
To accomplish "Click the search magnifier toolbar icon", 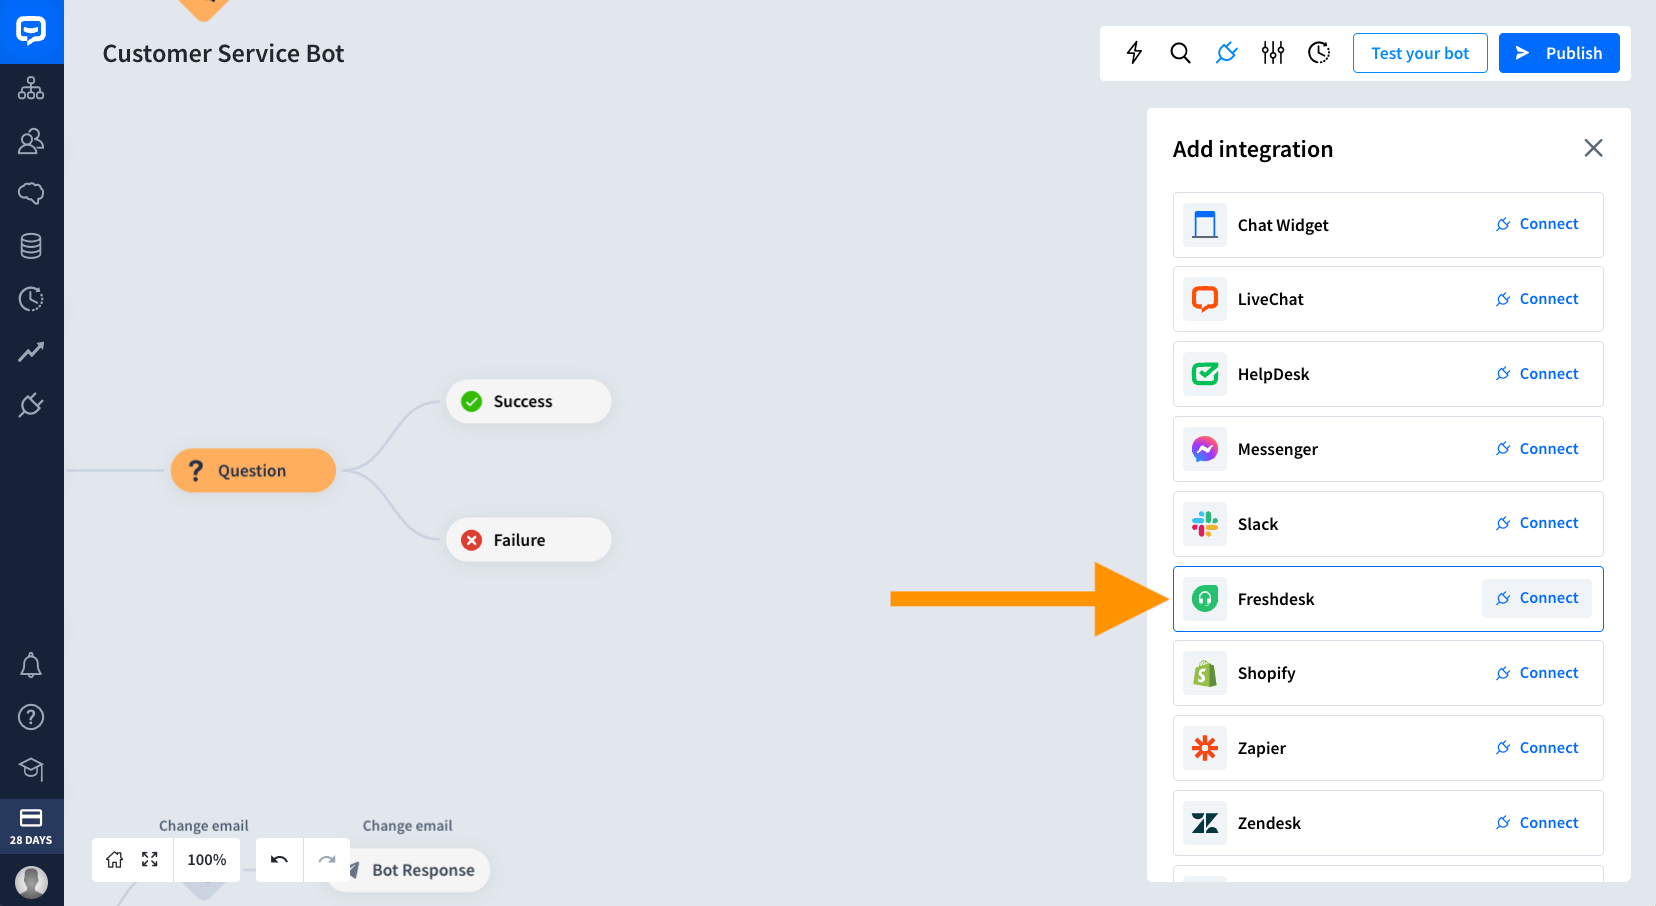I will coord(1180,53).
